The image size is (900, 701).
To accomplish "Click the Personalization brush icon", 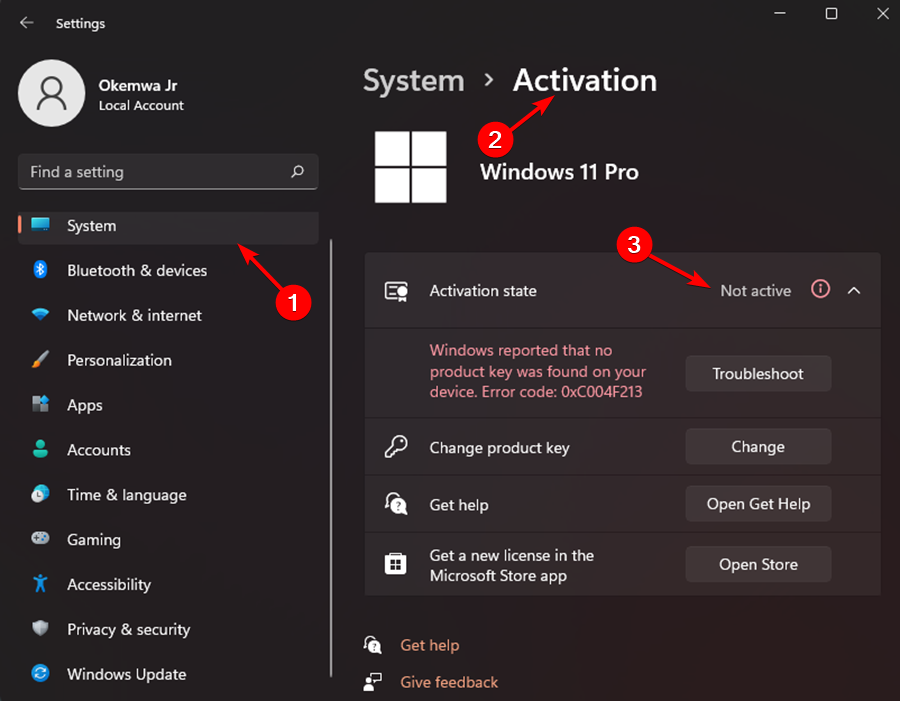I will coord(40,360).
